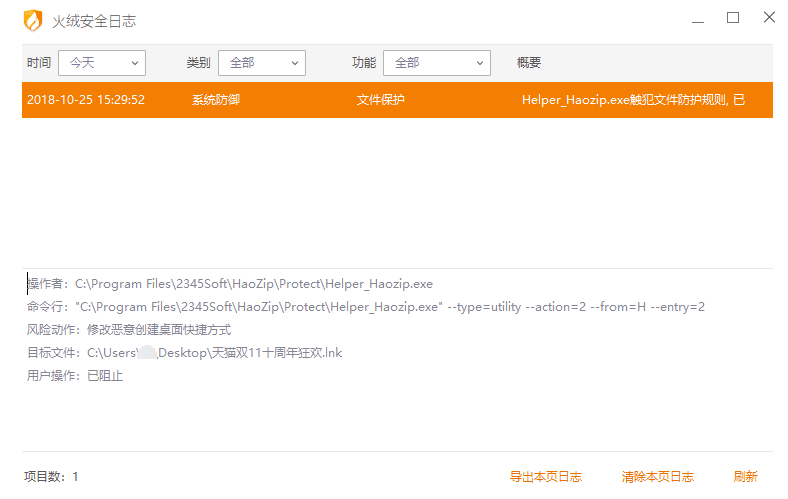Click the Huorong shield logo icon
The height and width of the screenshot is (499, 788).
click(x=33, y=20)
